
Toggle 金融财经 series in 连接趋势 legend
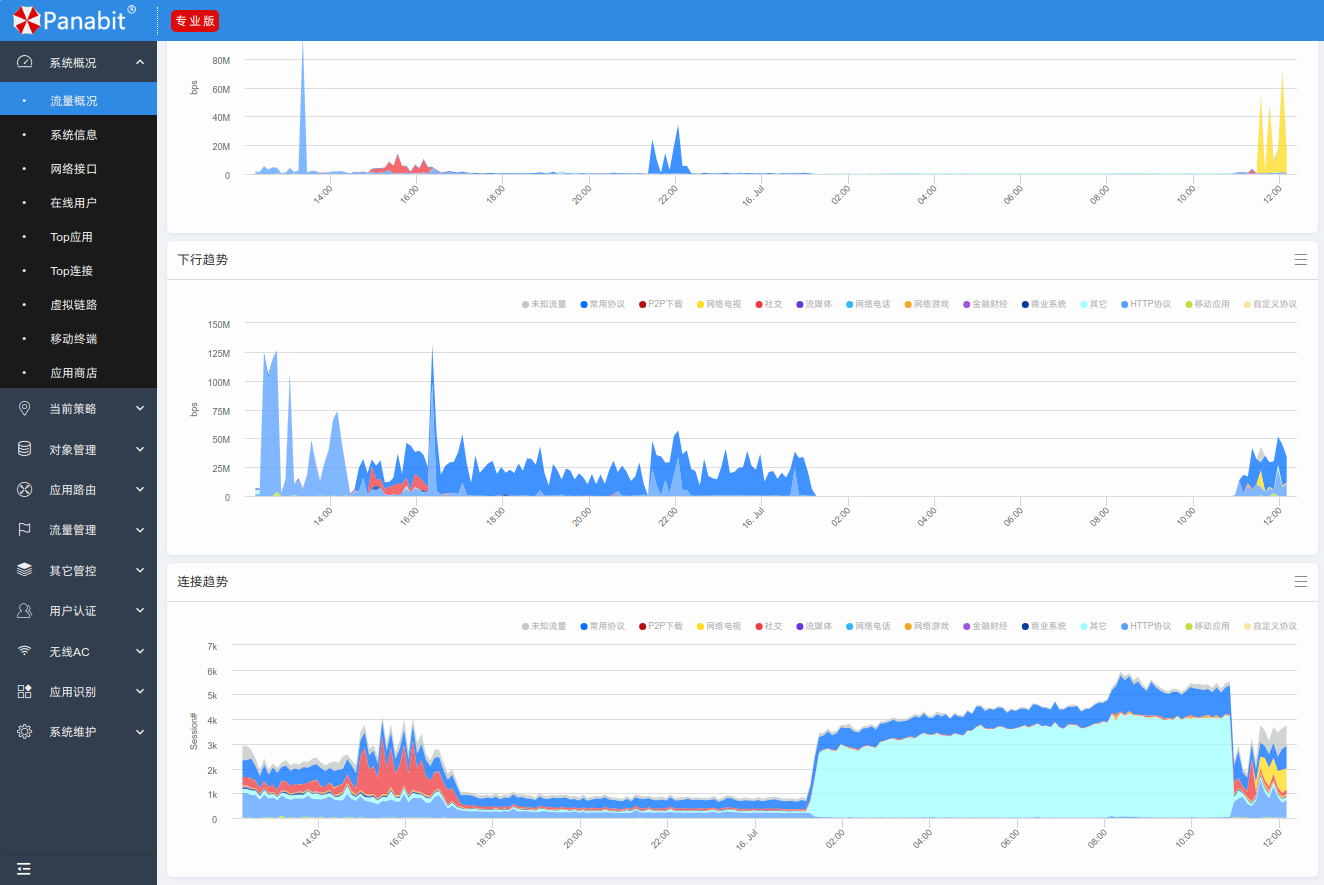pyautogui.click(x=985, y=626)
